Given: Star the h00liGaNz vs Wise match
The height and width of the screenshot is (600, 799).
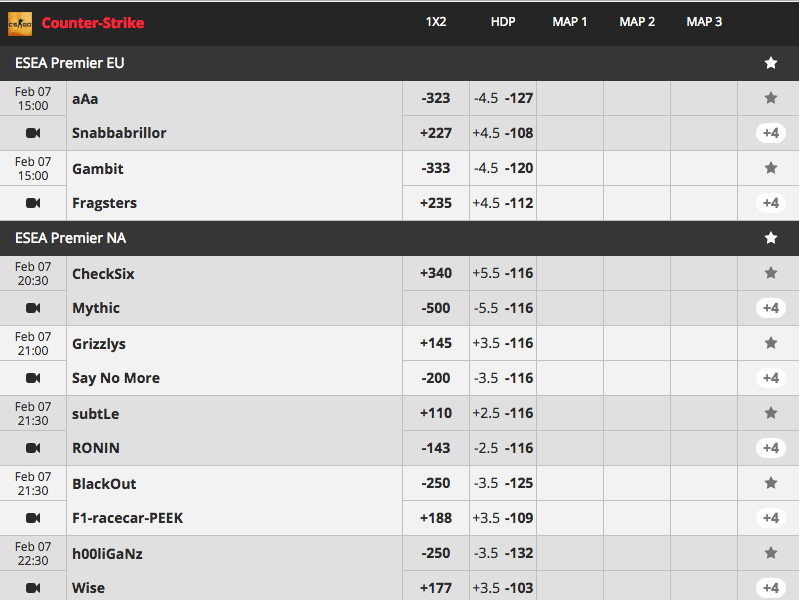Looking at the screenshot, I should click(x=770, y=553).
